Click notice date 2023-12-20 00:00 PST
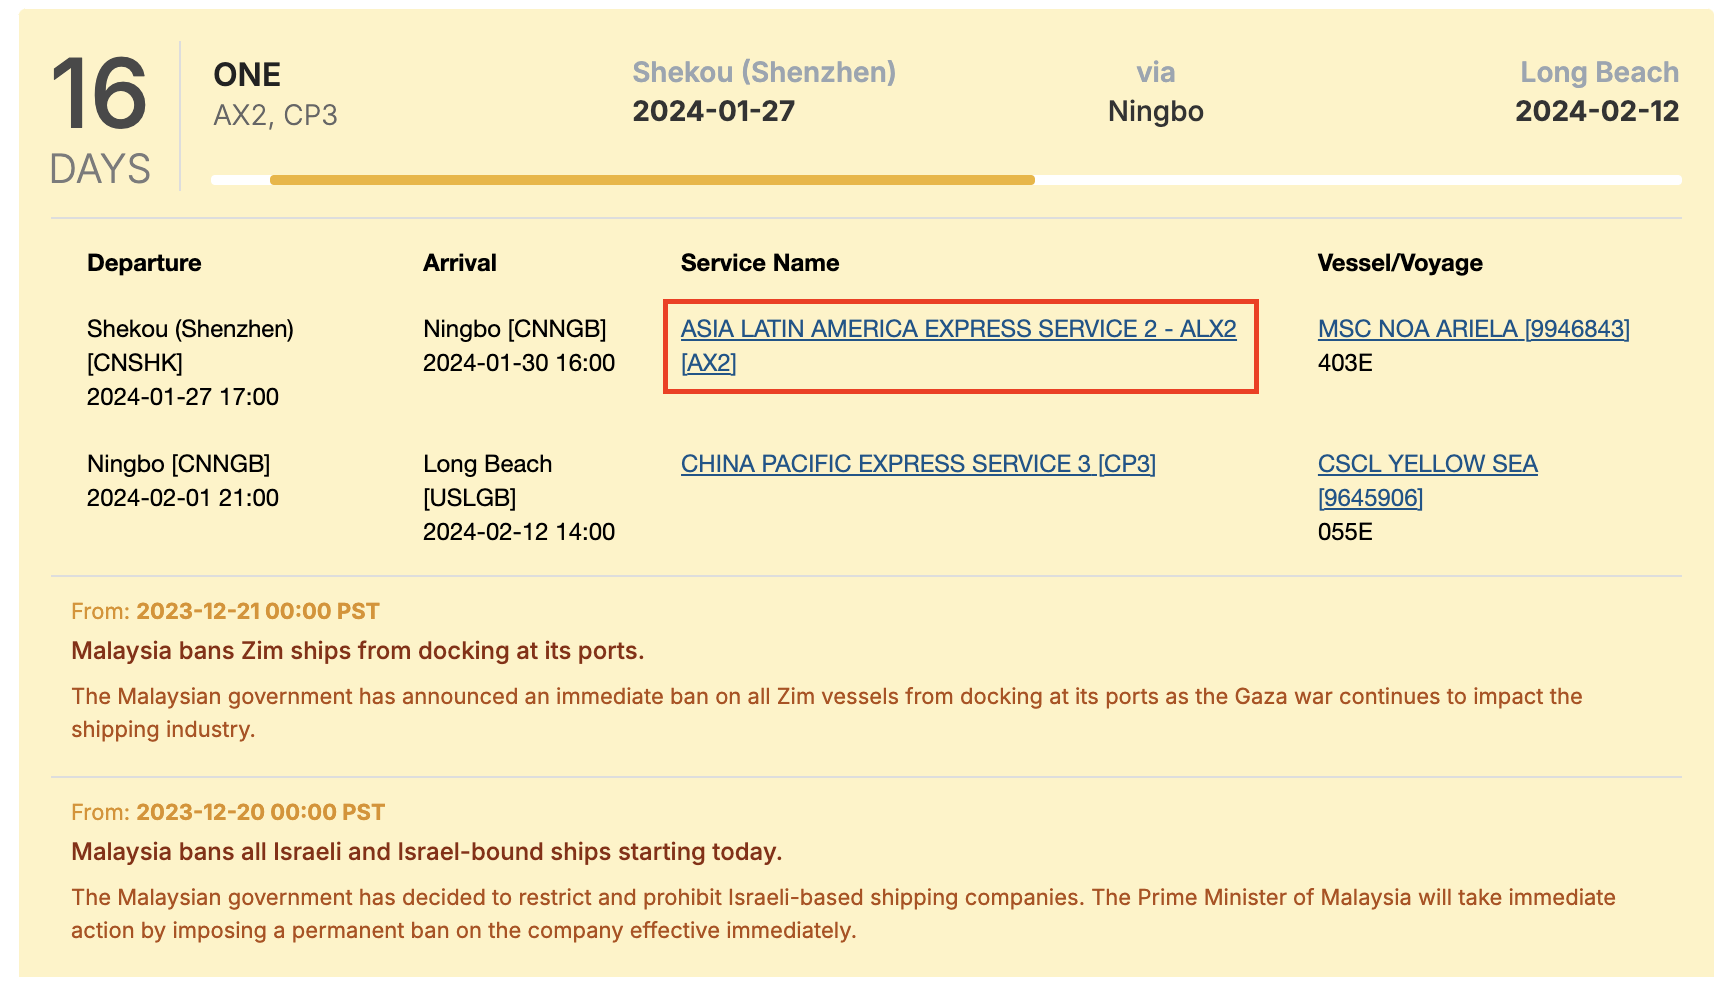The image size is (1731, 986). (x=260, y=812)
